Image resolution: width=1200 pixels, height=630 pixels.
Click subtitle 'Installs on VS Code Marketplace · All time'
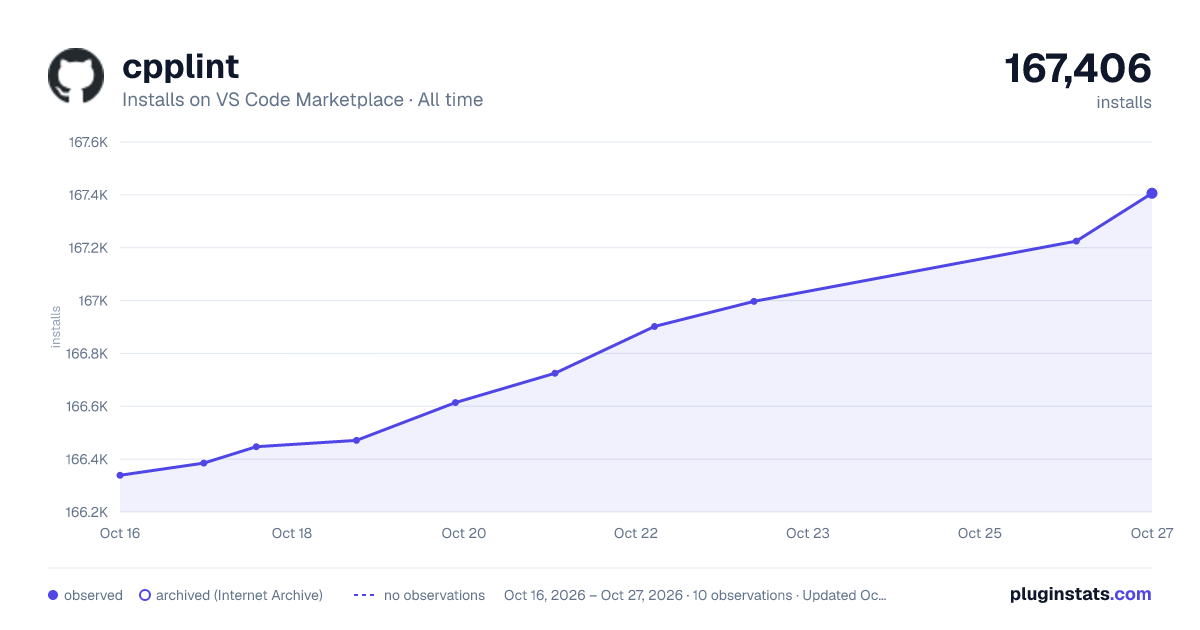pyautogui.click(x=303, y=100)
